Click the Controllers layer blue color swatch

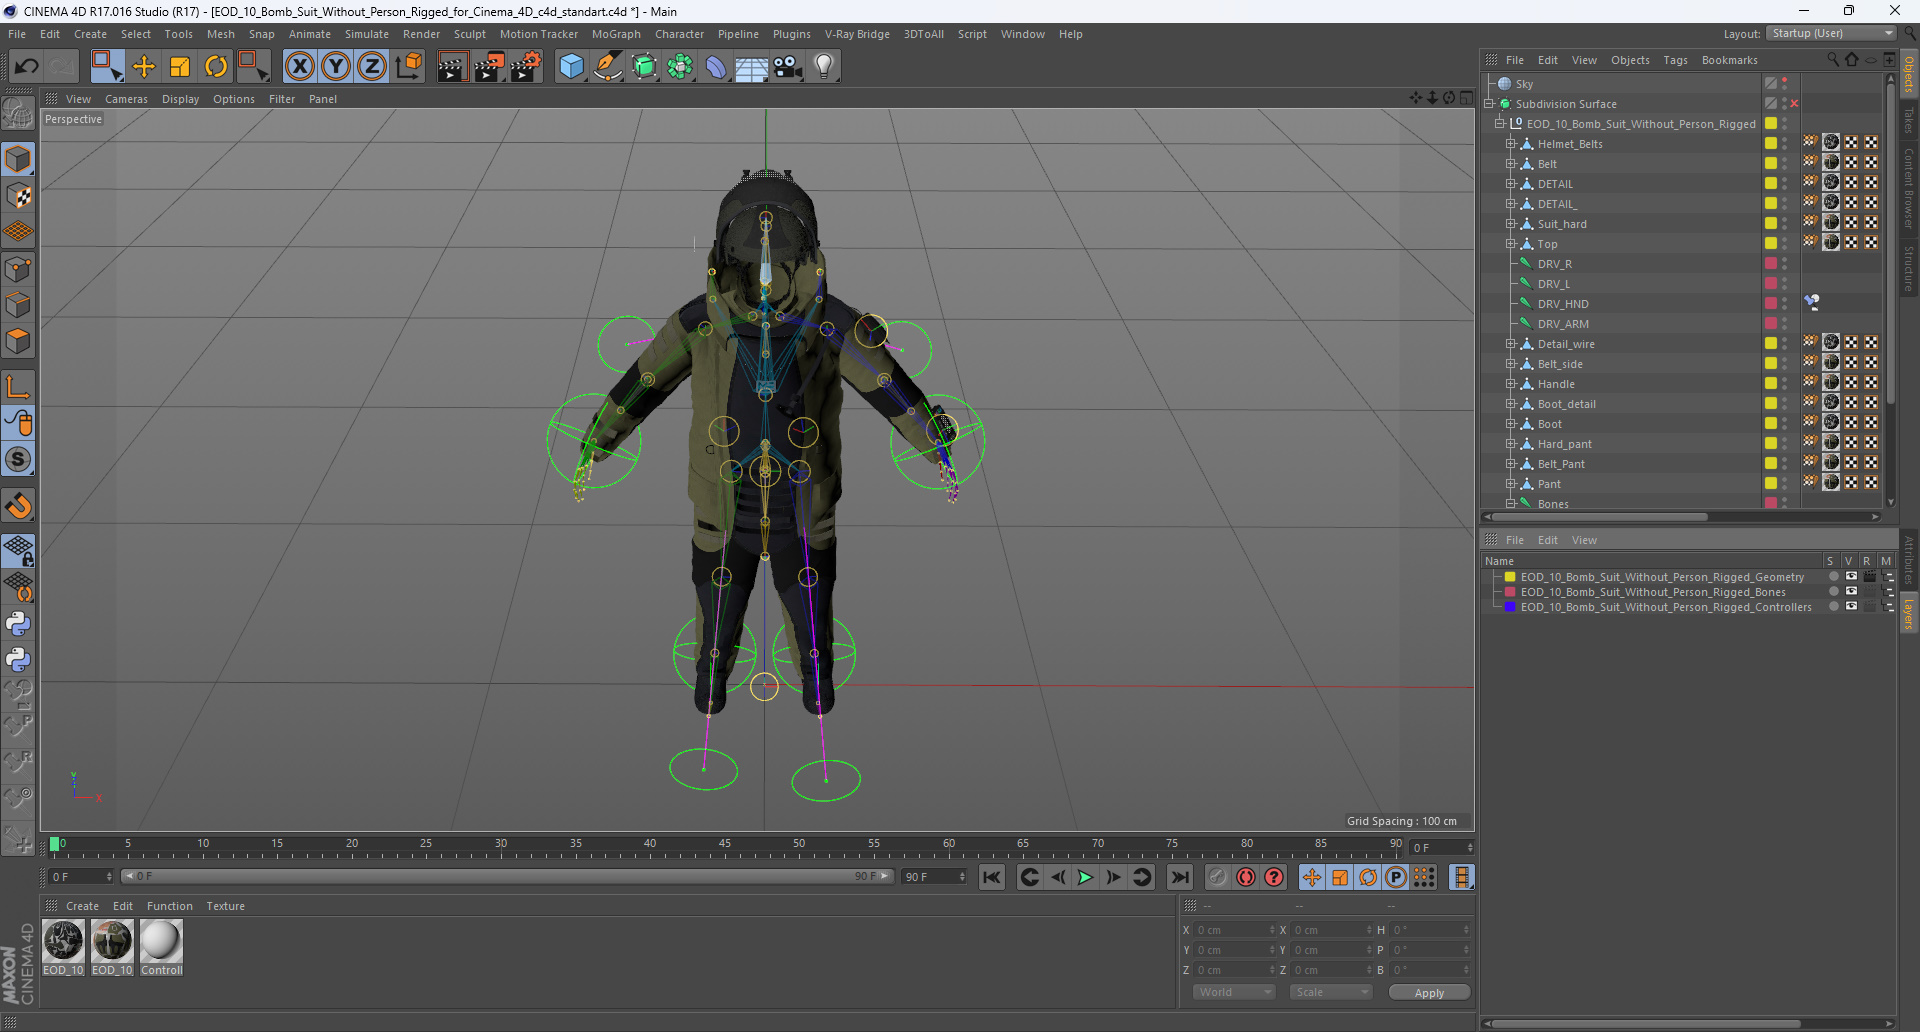click(1510, 607)
